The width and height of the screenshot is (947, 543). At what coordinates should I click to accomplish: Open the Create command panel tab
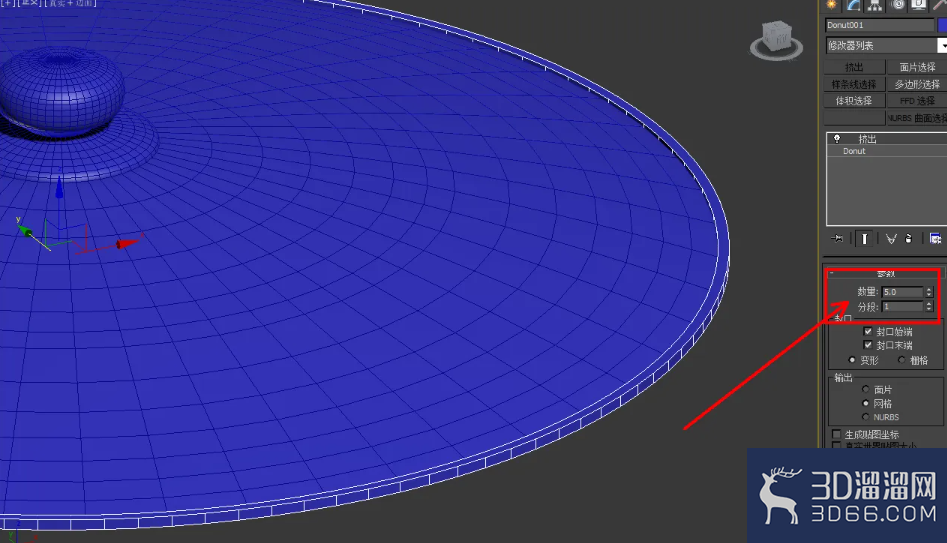(832, 5)
